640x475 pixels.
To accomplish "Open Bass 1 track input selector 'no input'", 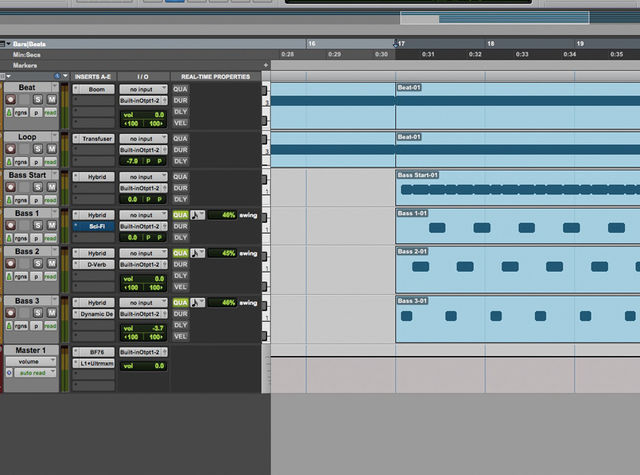I will tap(143, 215).
